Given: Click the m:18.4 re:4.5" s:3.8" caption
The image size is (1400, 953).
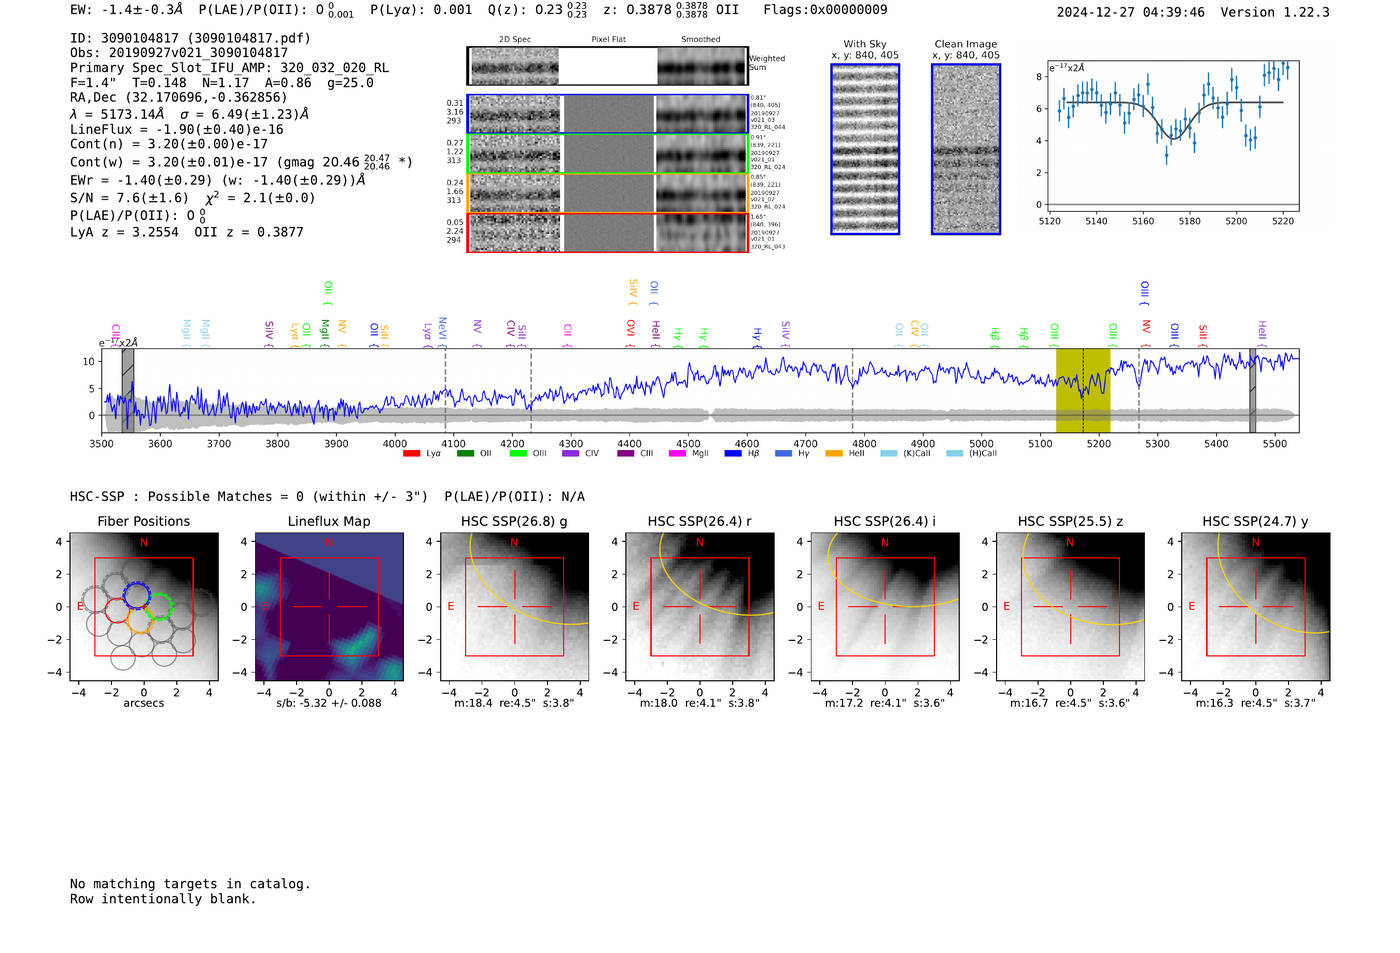Looking at the screenshot, I should click(x=514, y=703).
